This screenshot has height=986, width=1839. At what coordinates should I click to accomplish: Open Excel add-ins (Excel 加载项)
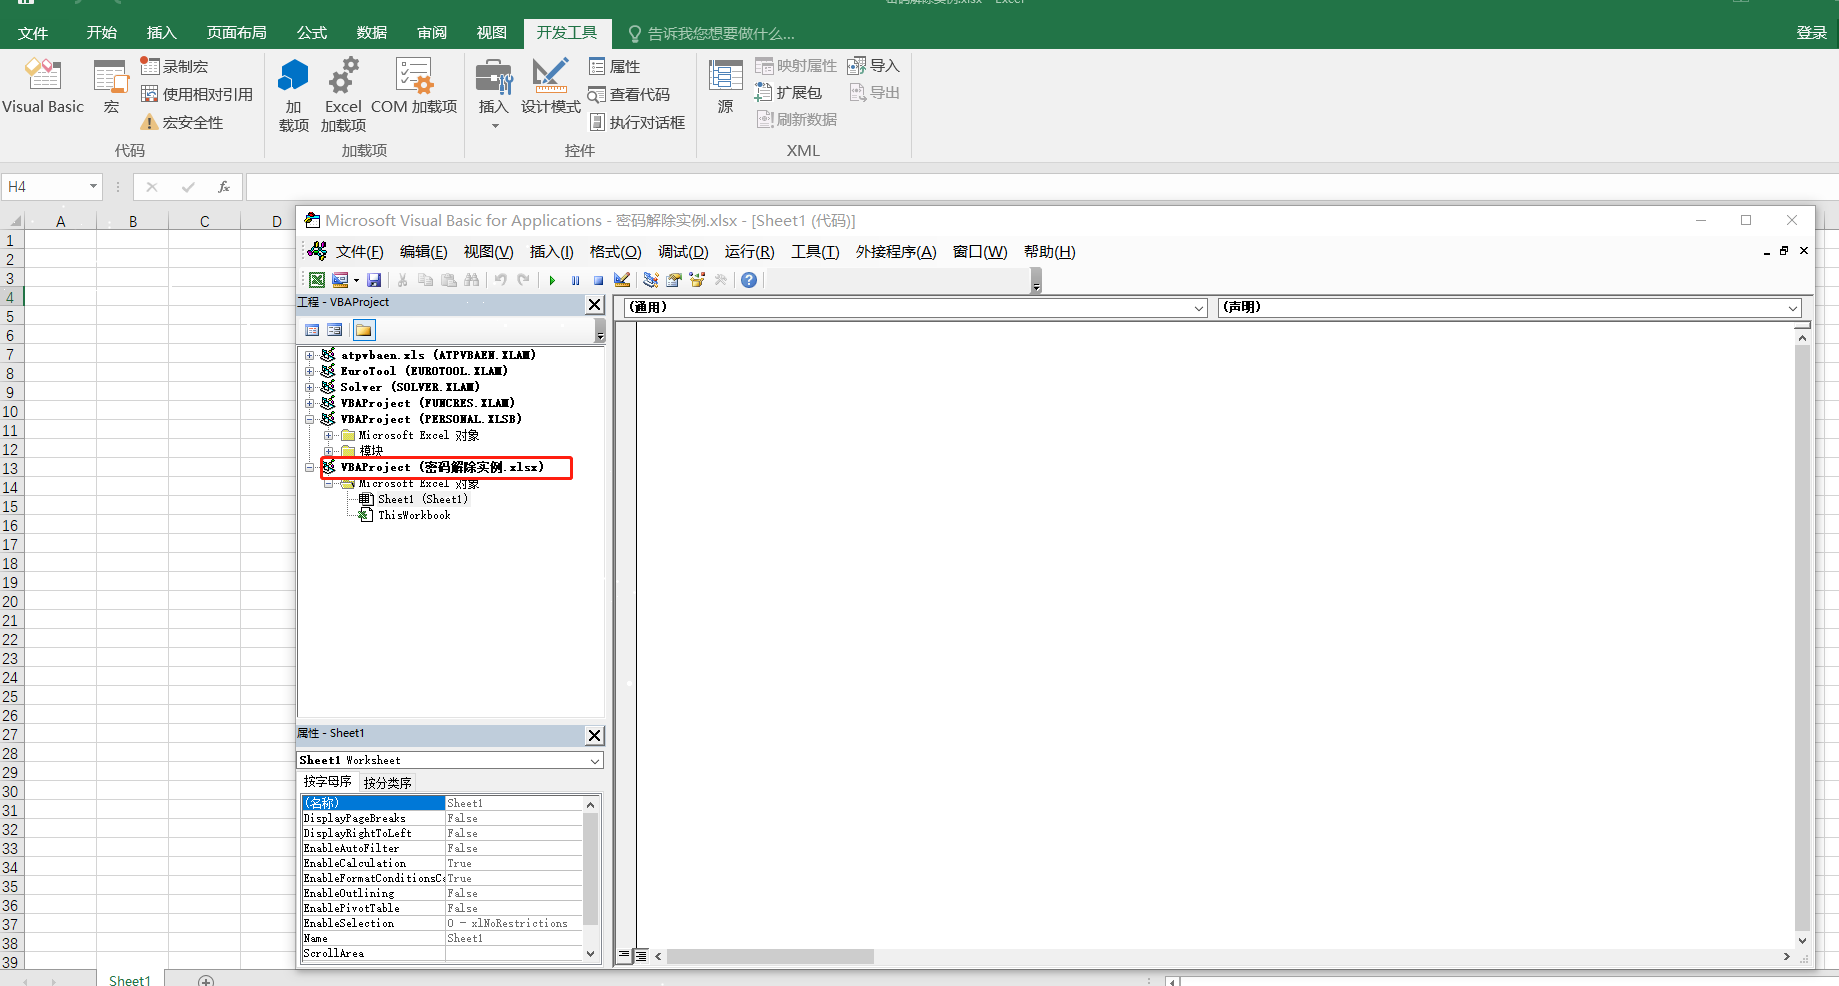[343, 95]
